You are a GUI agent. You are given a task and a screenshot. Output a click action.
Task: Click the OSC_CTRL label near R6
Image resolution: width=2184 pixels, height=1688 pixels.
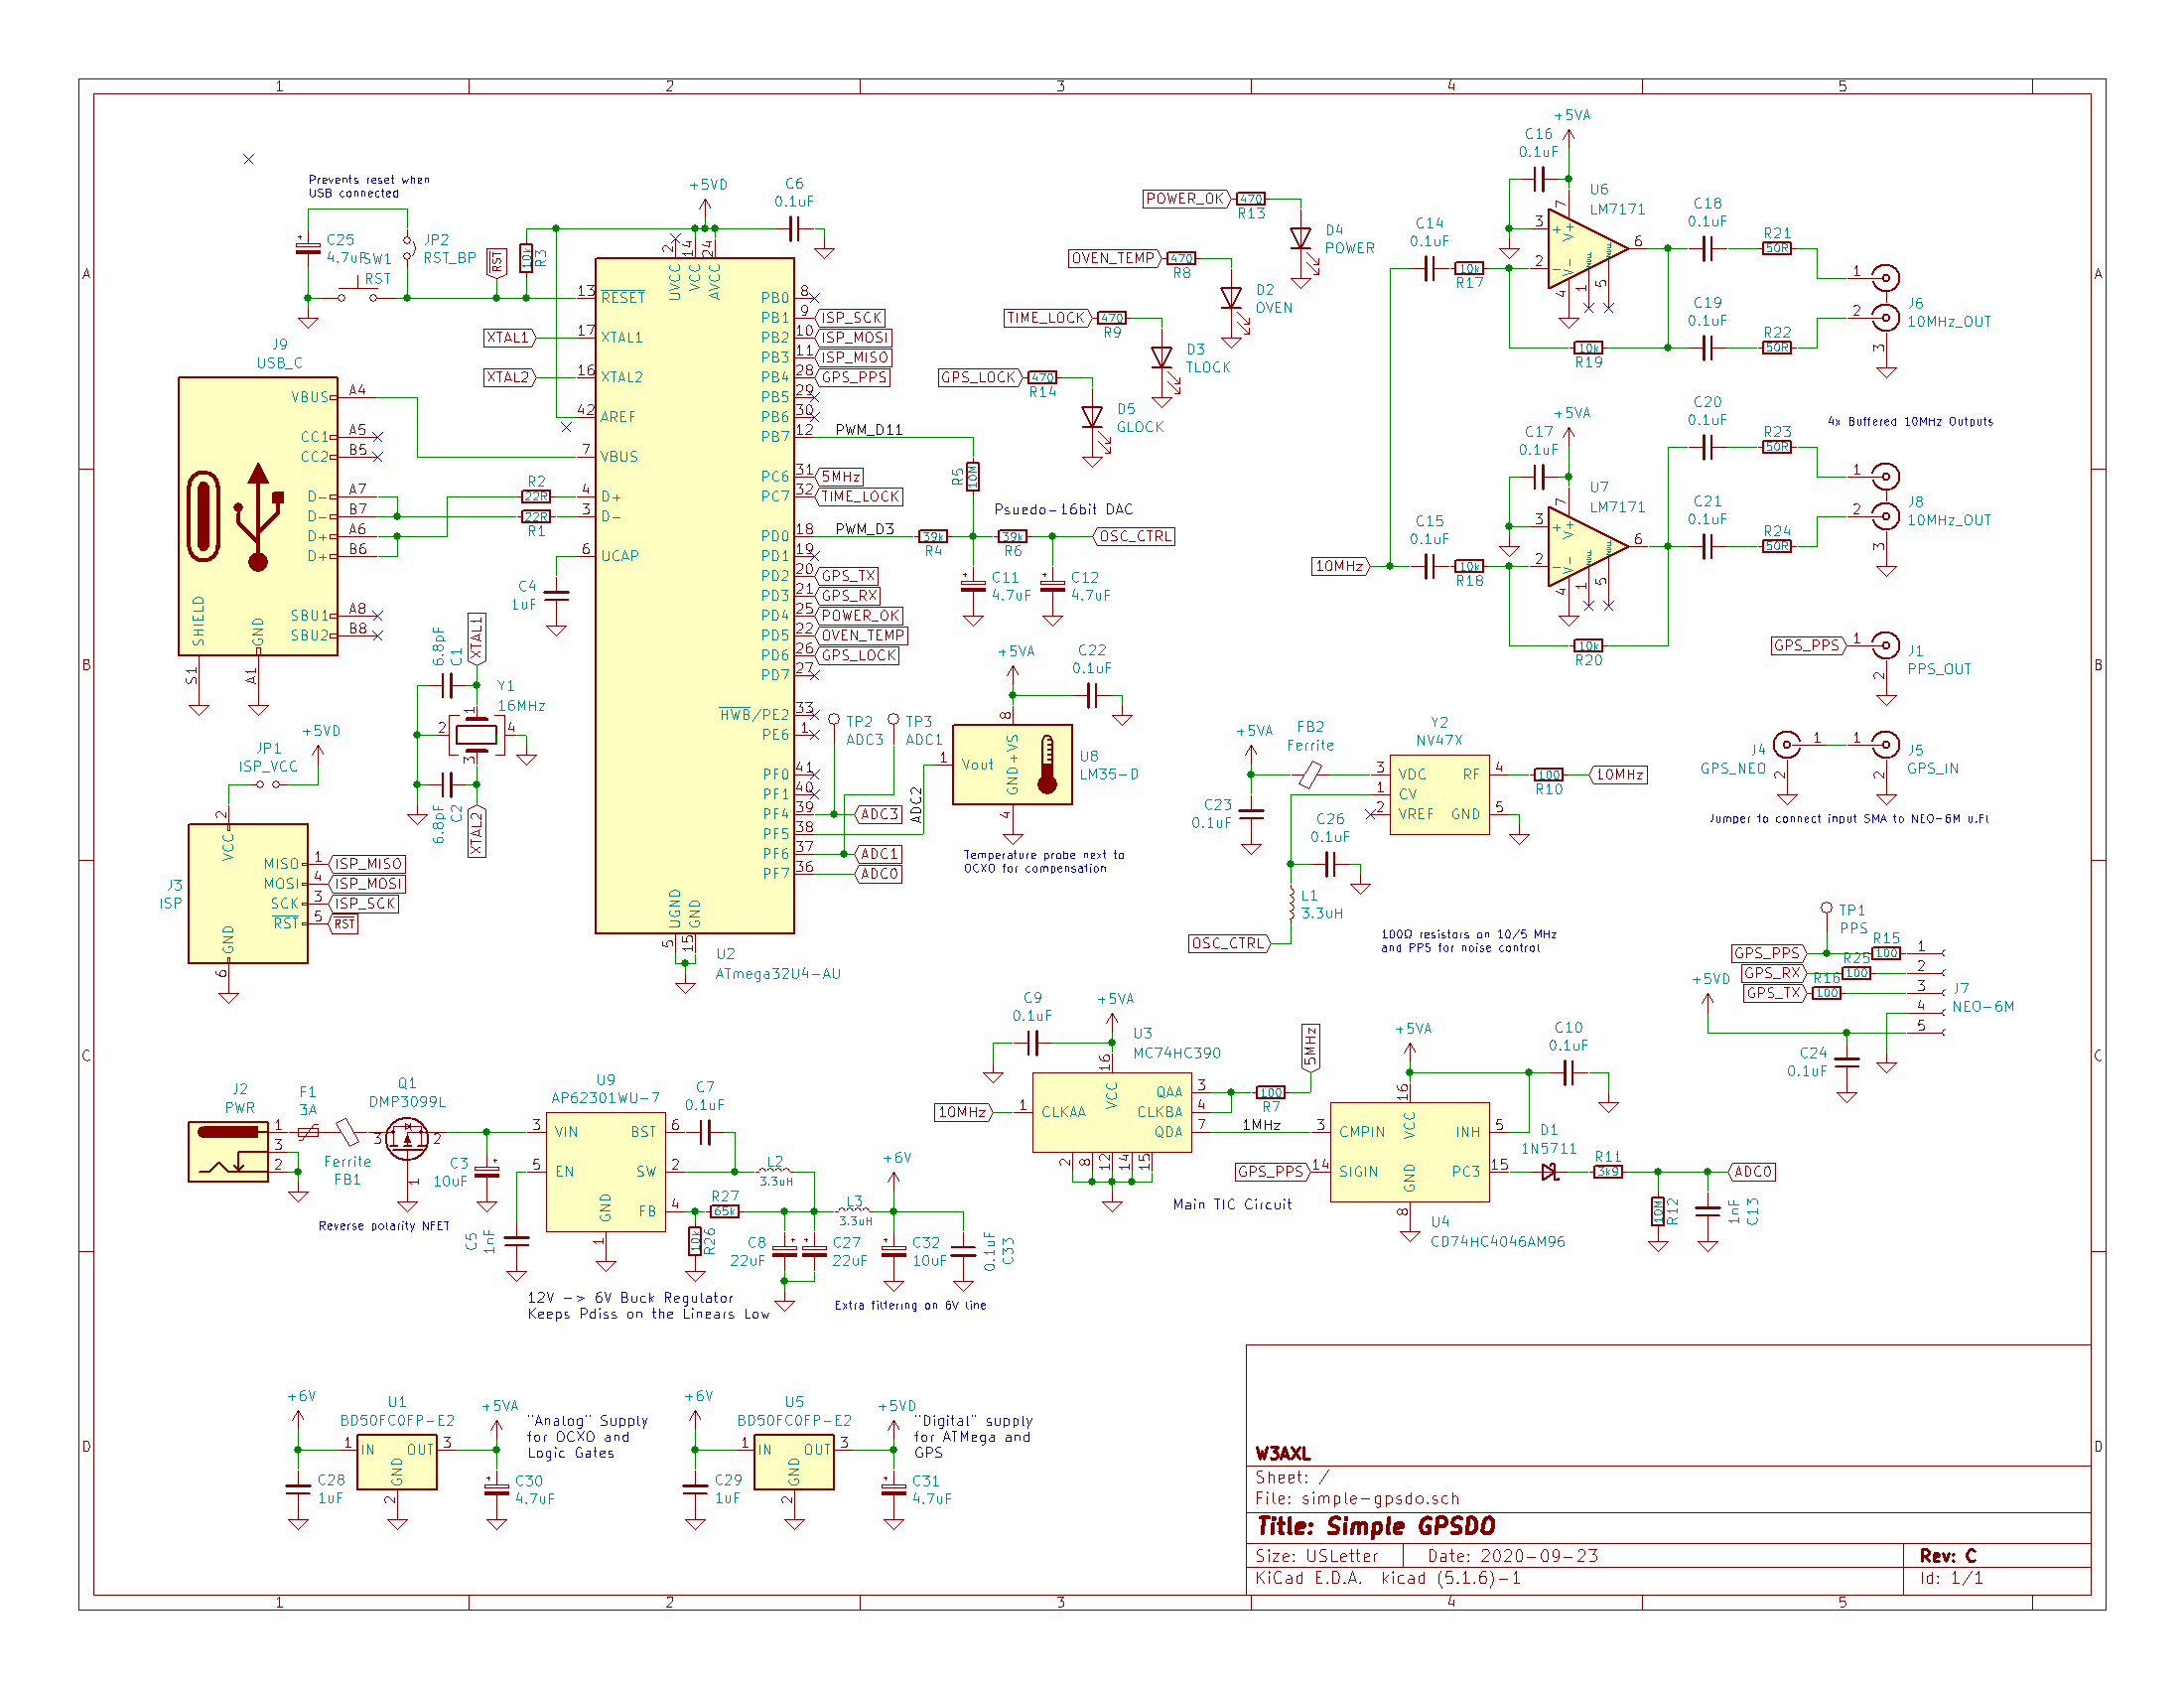tap(1135, 537)
